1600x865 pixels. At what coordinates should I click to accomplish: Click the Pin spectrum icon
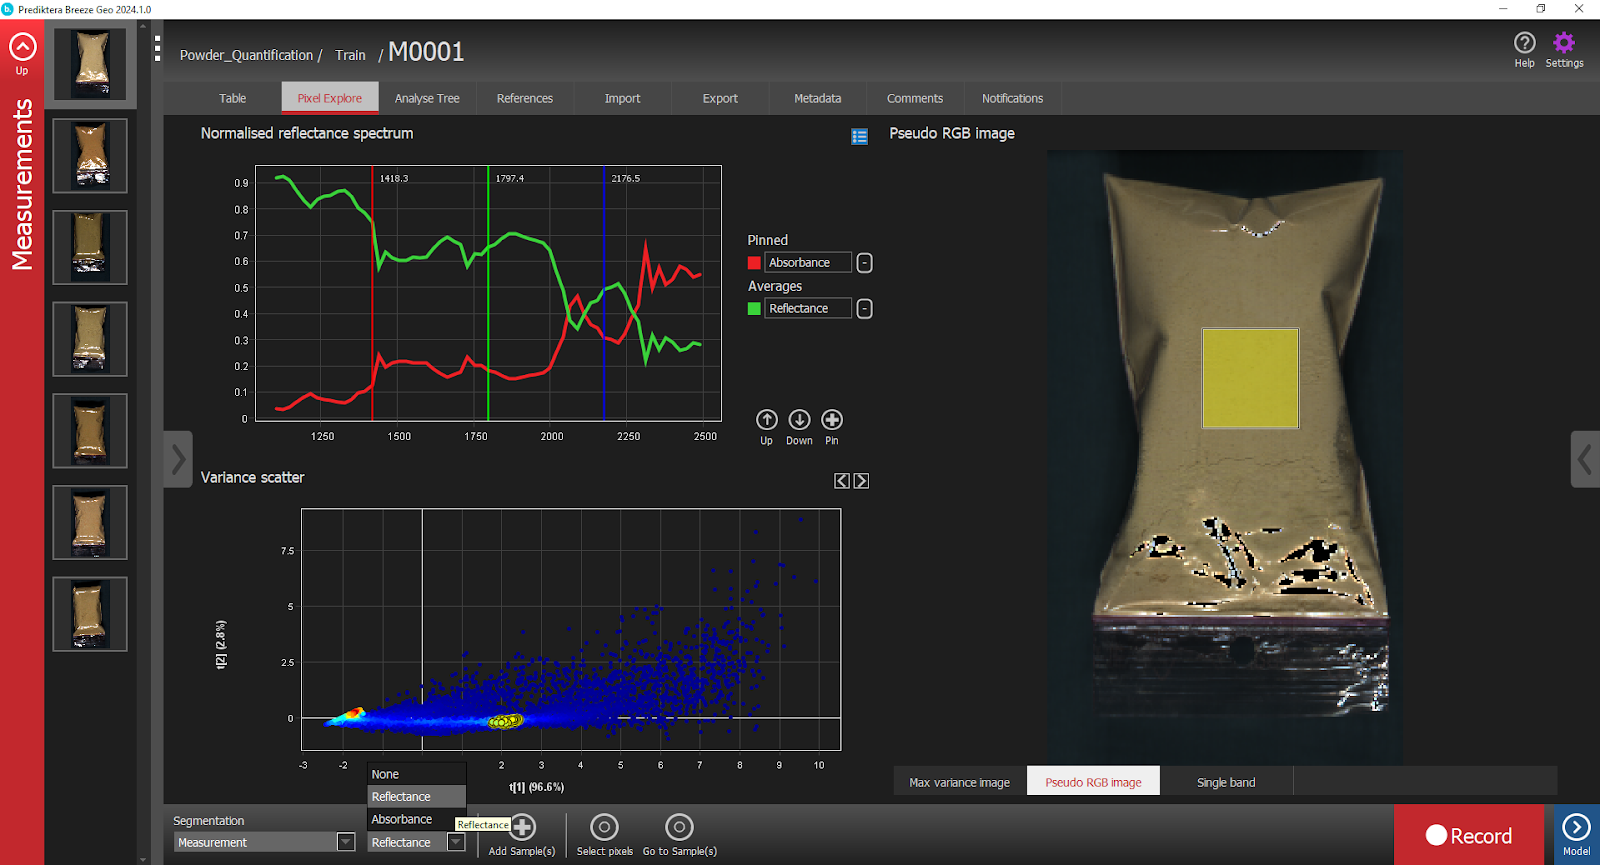click(831, 420)
